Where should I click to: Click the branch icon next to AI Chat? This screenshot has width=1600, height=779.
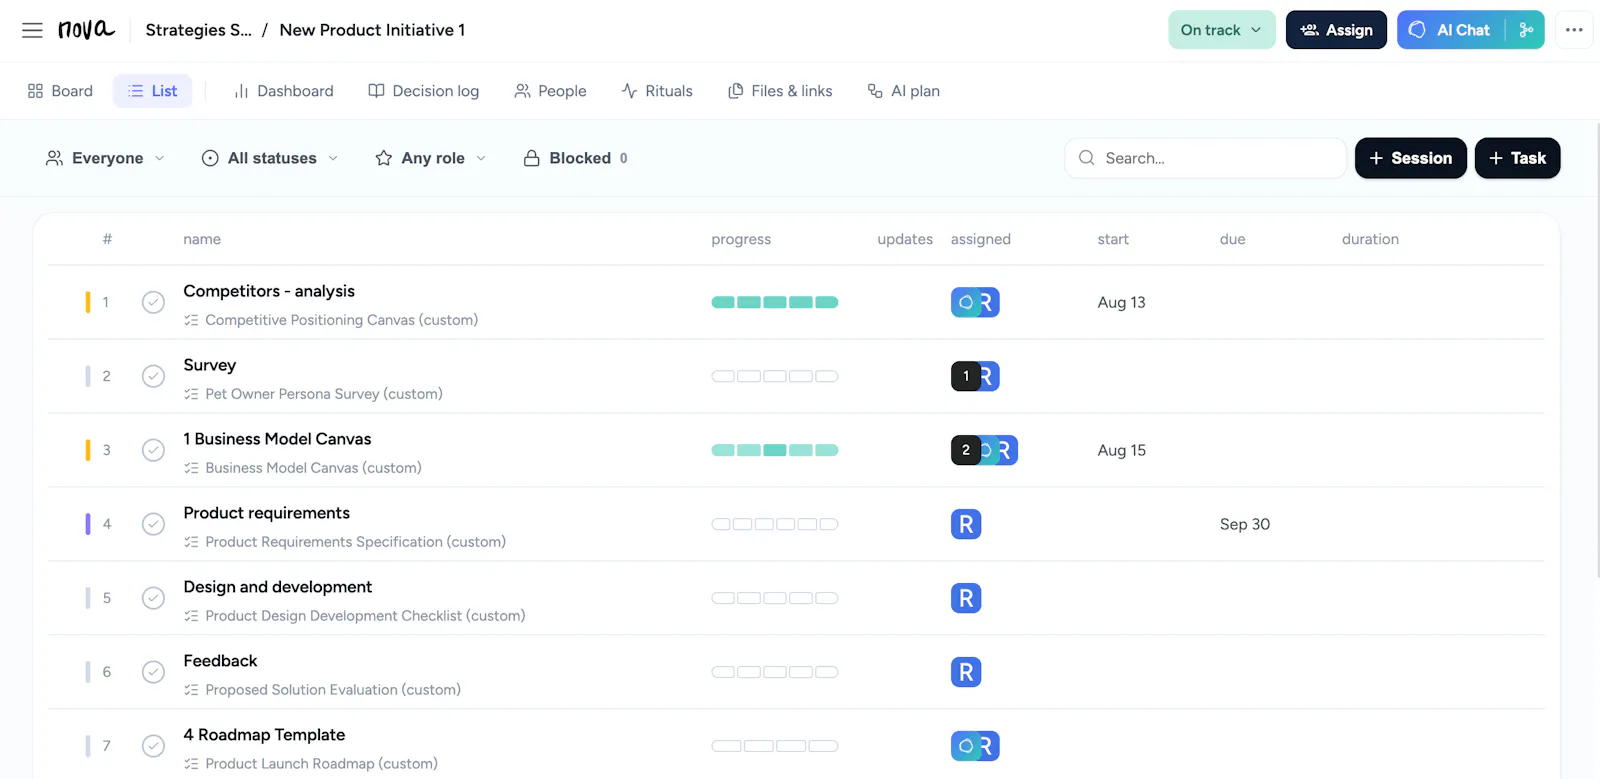[x=1526, y=30]
